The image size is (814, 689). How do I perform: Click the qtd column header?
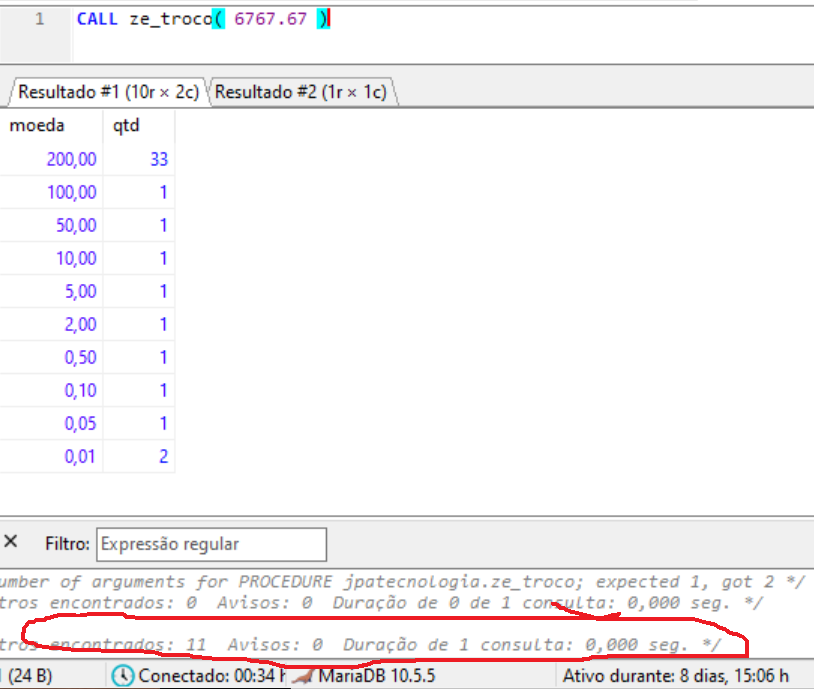point(127,126)
